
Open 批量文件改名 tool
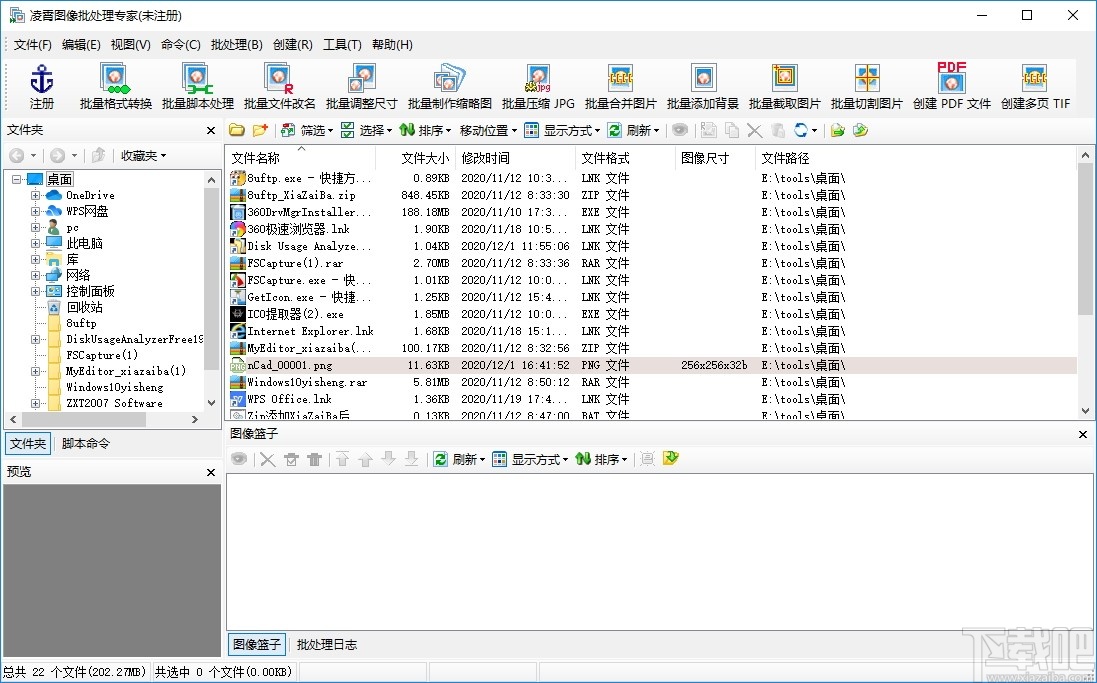(x=280, y=87)
